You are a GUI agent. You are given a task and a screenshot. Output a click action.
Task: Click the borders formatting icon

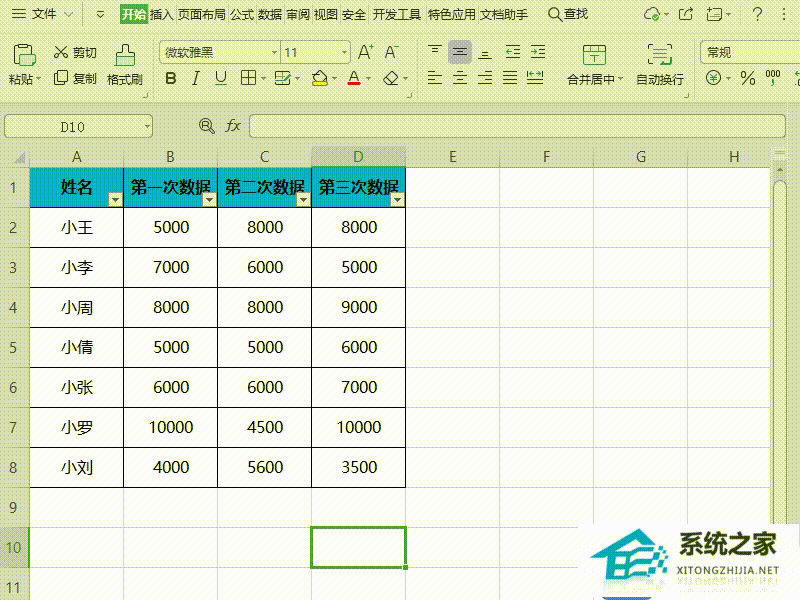coord(246,77)
